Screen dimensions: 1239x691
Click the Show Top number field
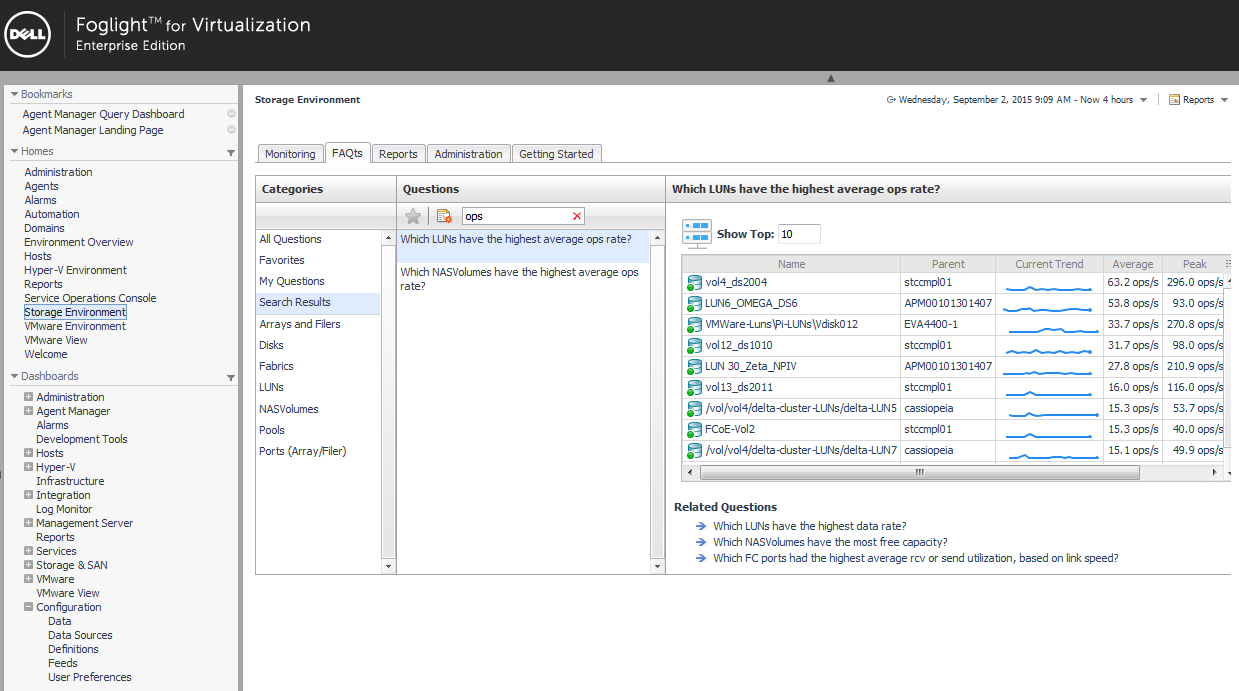pos(799,234)
